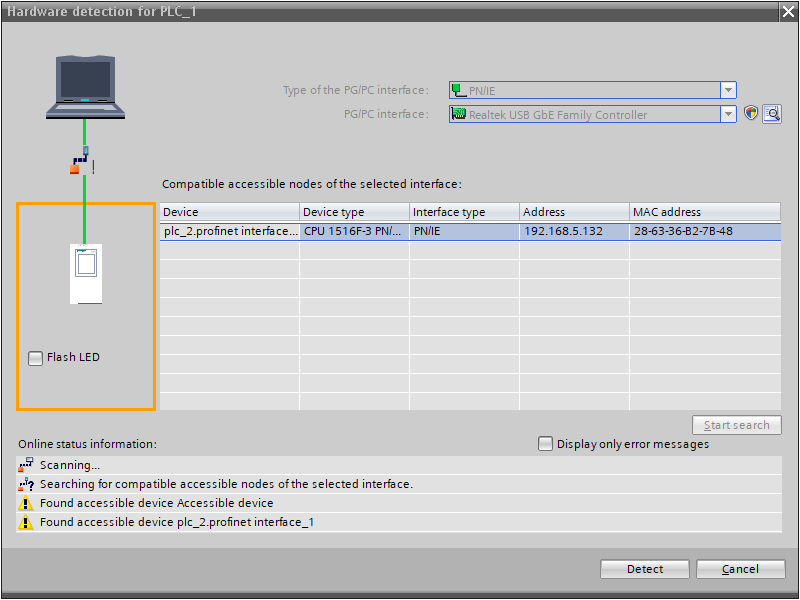
Task: Click CPU 1516F-3 PN/... device type cell
Action: tap(355, 231)
